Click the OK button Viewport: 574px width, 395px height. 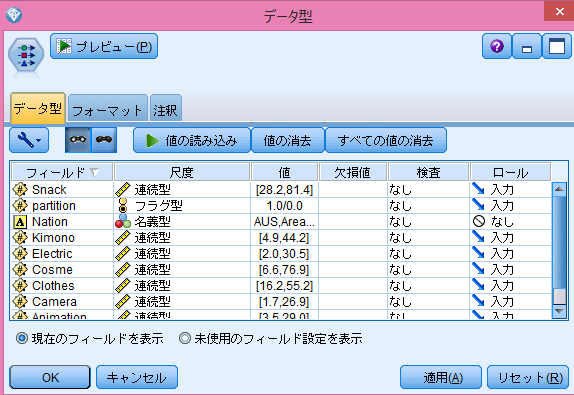[50, 377]
